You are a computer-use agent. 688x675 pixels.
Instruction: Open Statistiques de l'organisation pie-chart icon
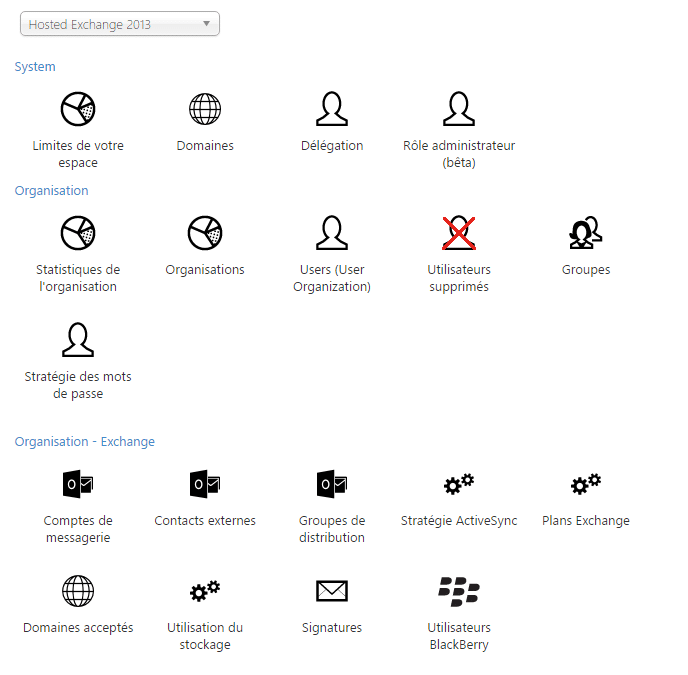coord(78,233)
